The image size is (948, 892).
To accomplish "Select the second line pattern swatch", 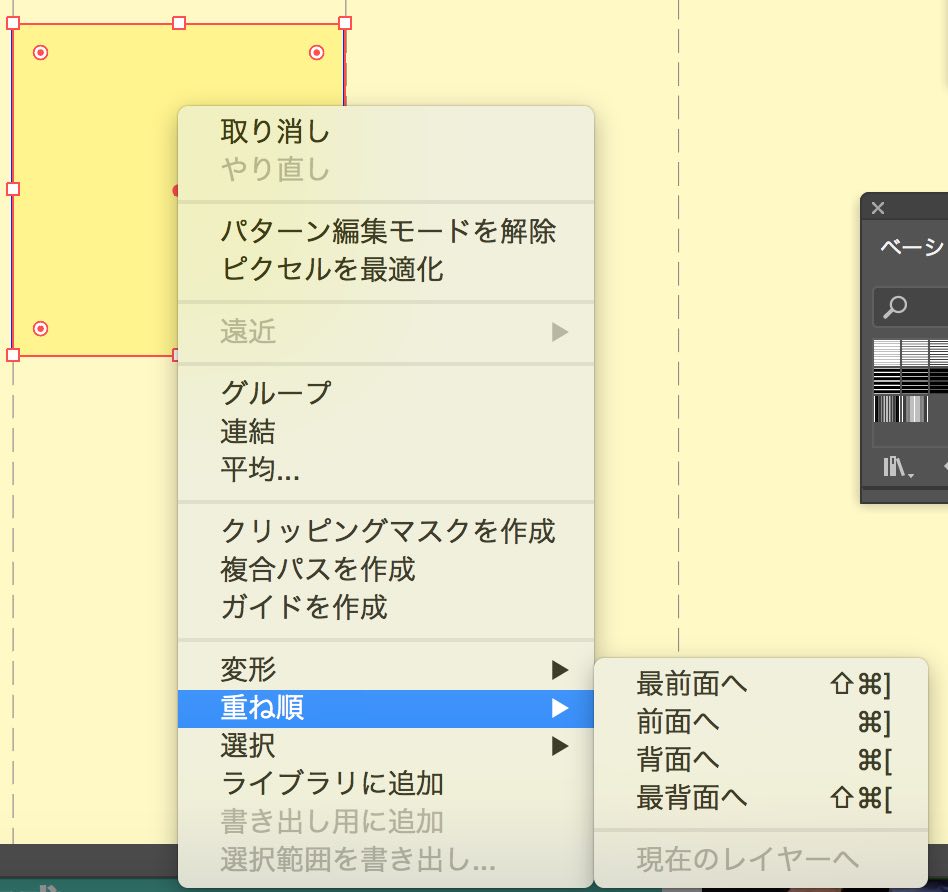I will click(914, 352).
